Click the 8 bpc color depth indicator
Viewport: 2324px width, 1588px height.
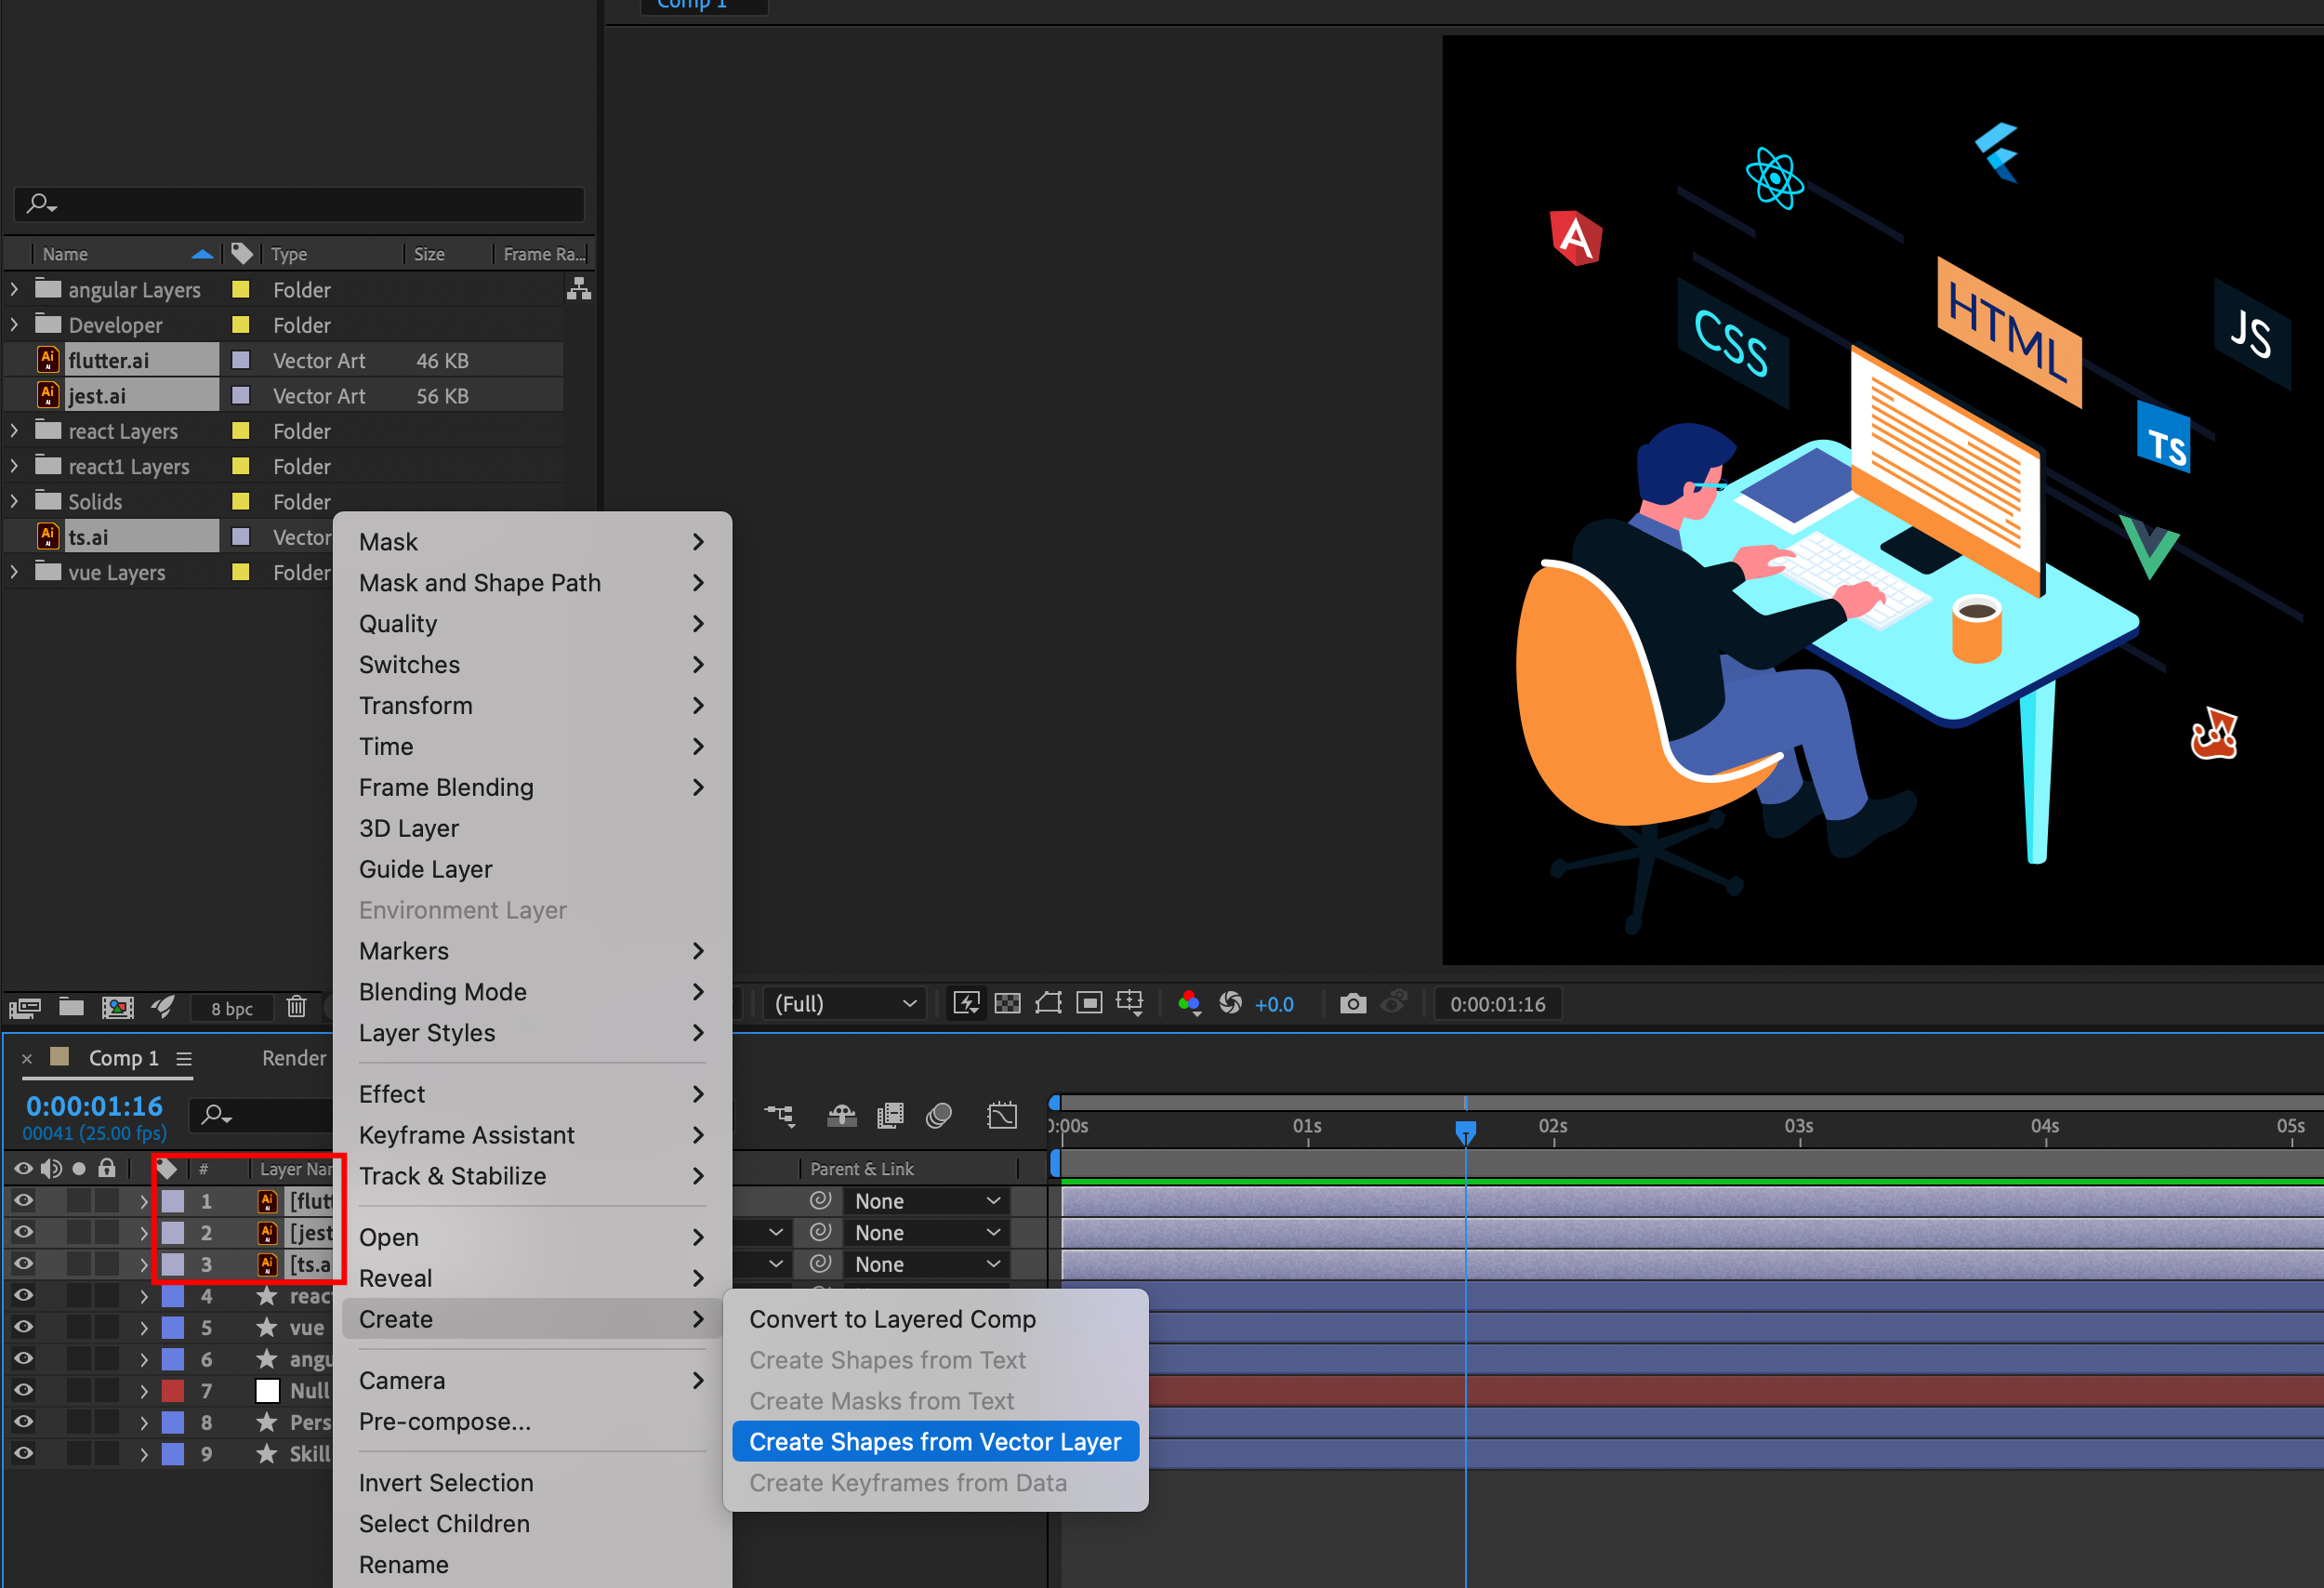231,1007
